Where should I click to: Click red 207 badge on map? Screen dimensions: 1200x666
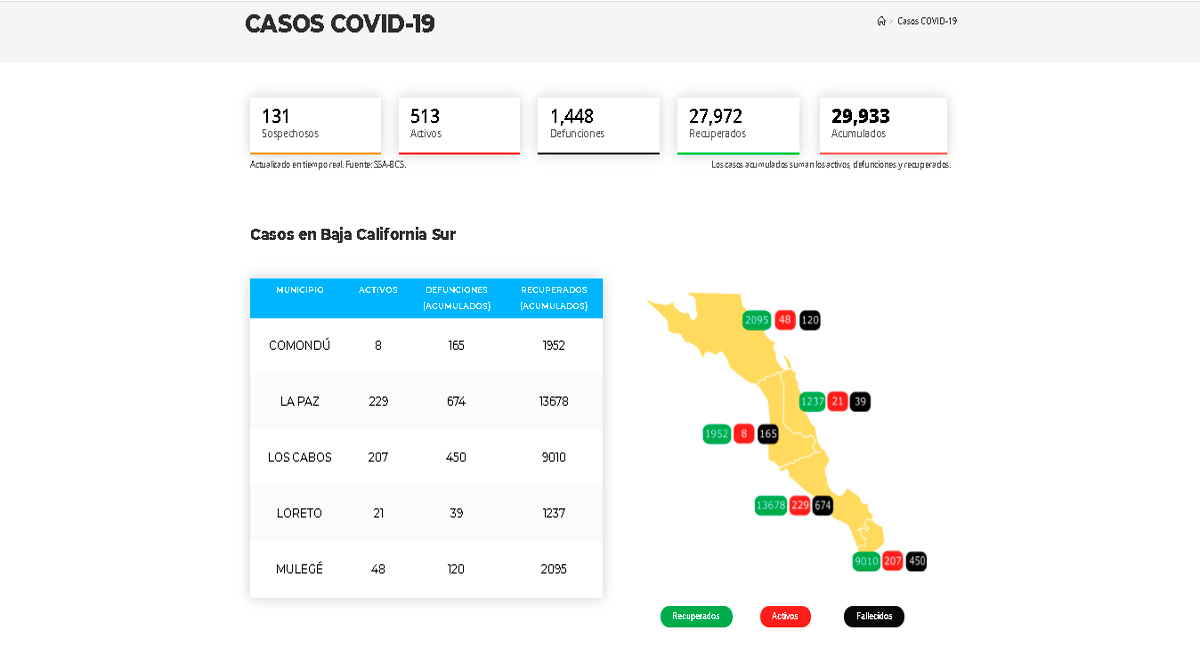click(893, 562)
